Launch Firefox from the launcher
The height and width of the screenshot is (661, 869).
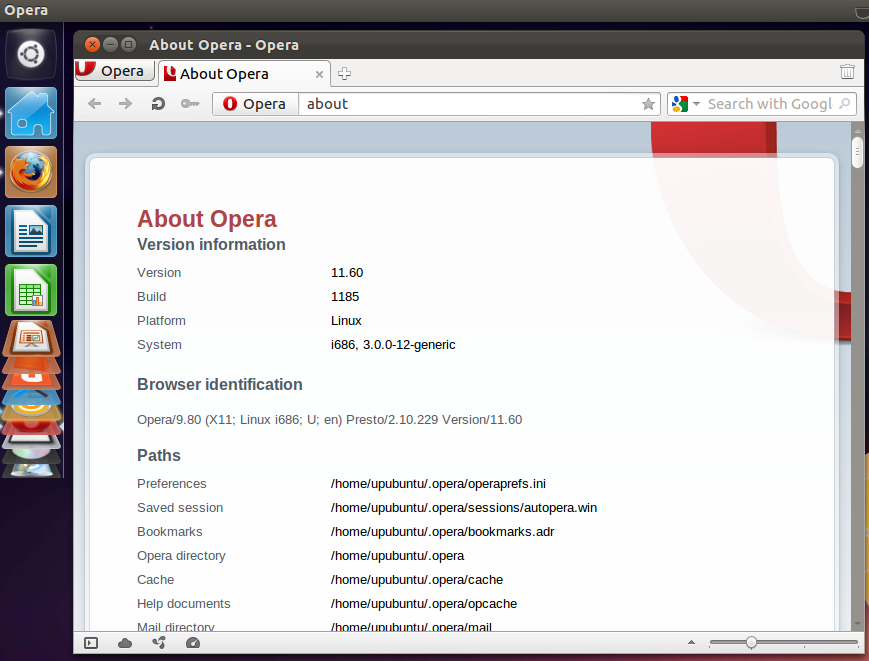(x=31, y=172)
